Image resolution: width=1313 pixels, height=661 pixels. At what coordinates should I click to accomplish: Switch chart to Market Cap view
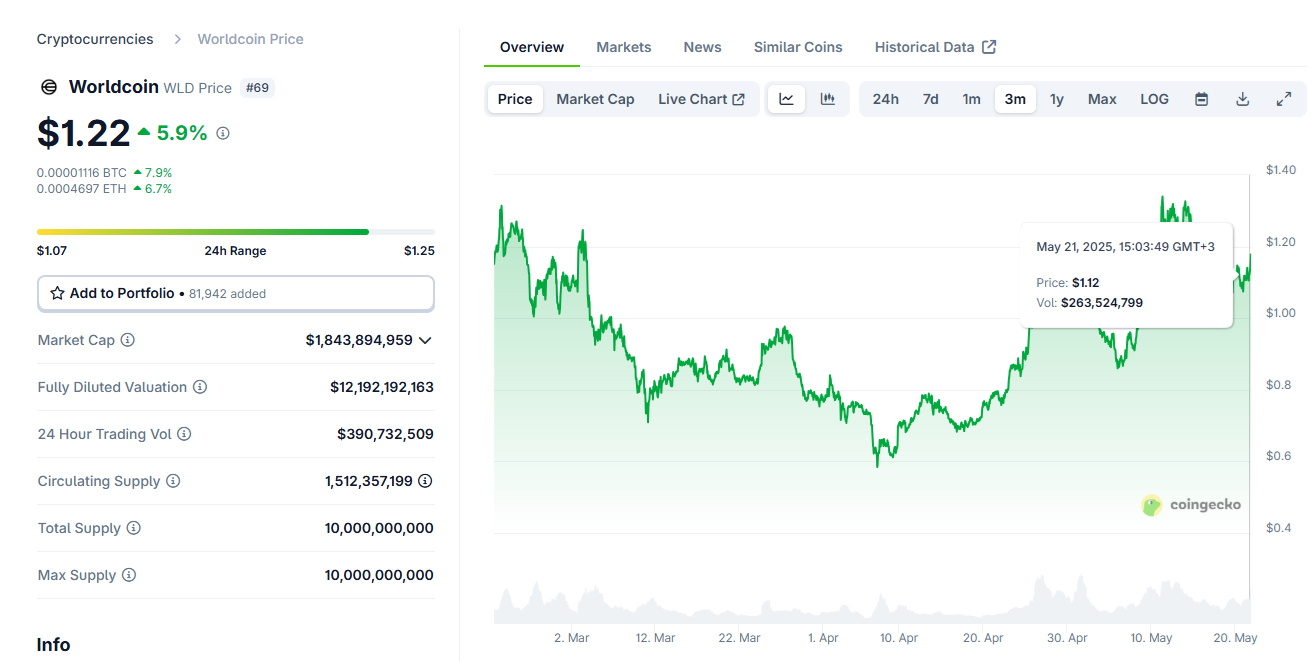point(595,99)
